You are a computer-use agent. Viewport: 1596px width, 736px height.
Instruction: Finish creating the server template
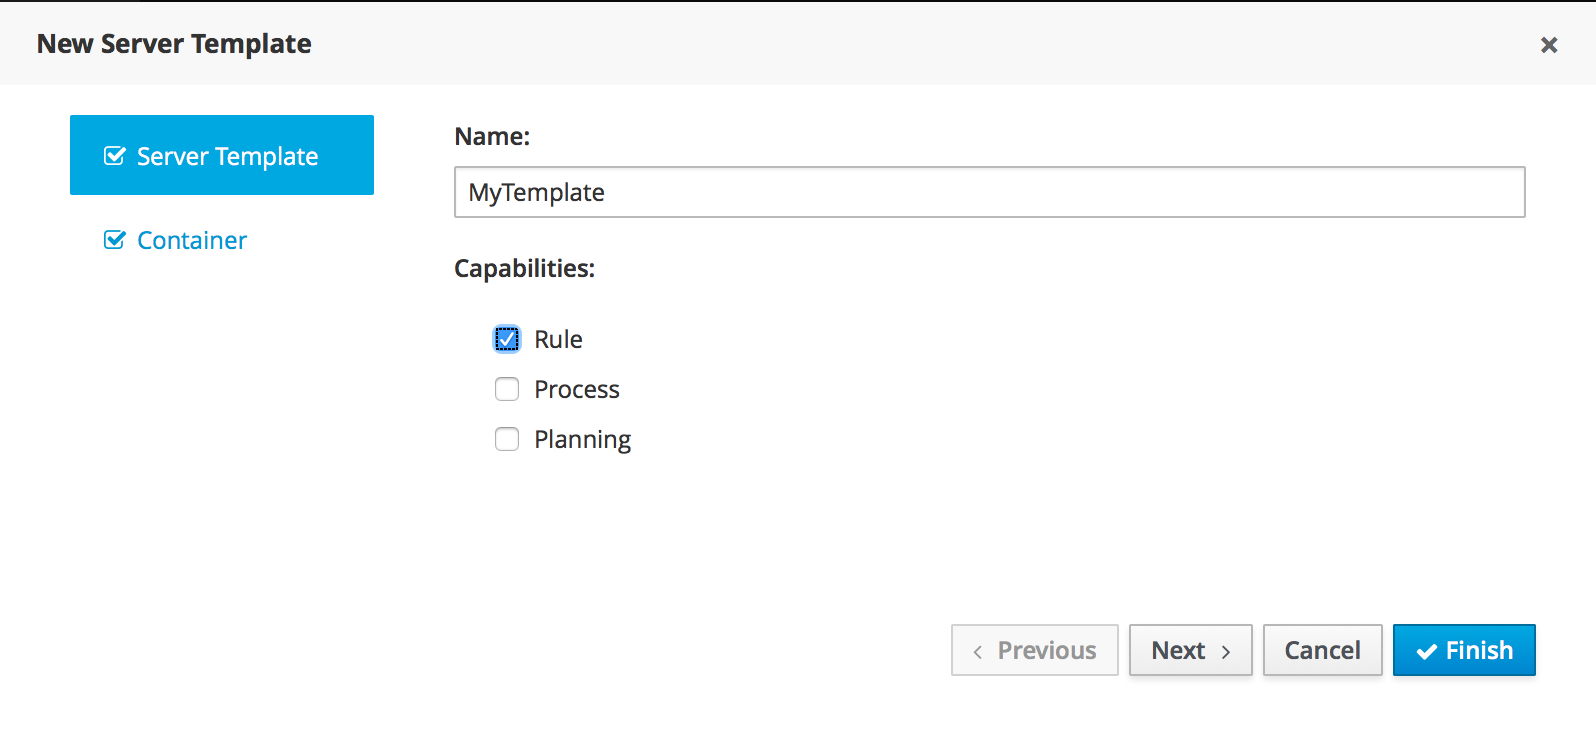click(x=1464, y=650)
